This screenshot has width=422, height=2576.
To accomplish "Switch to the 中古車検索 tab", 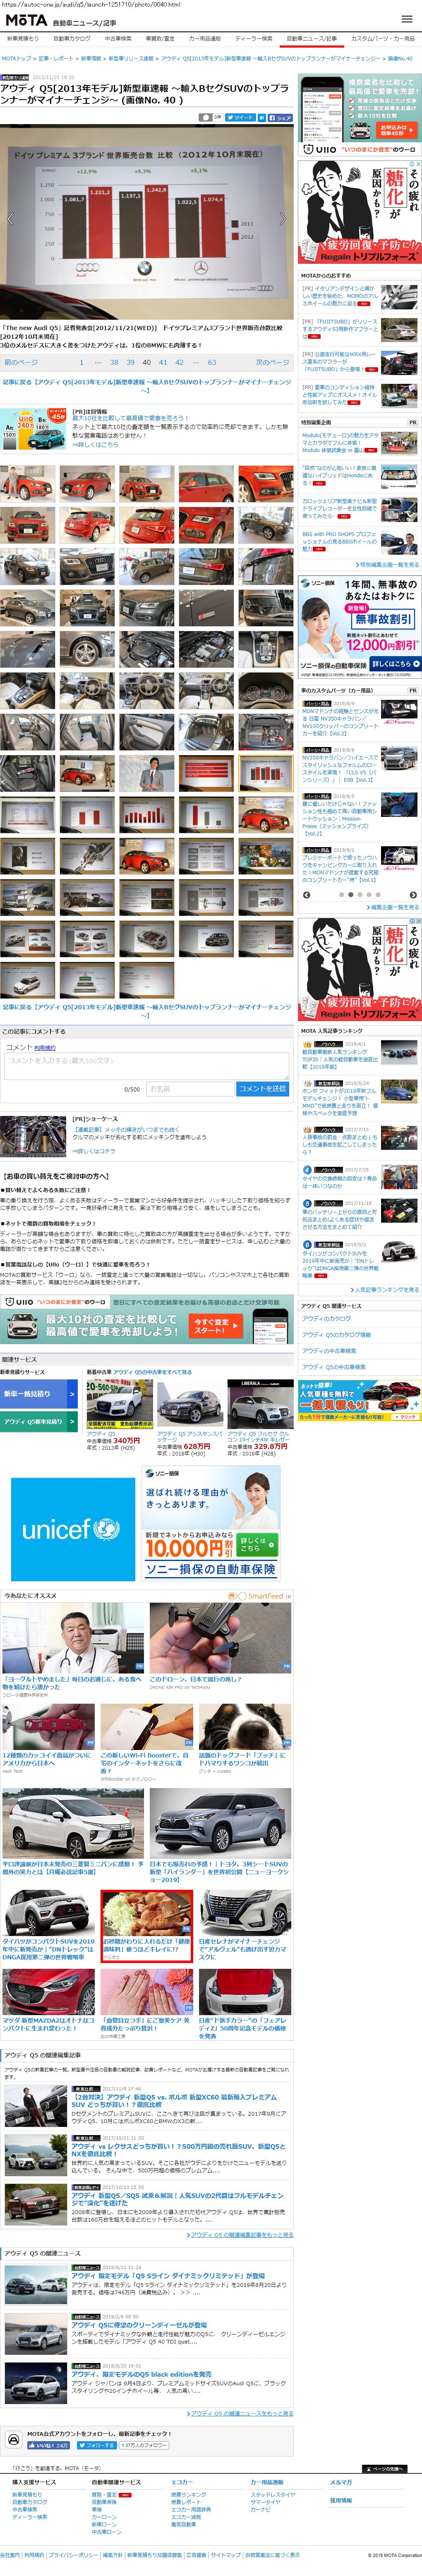I will pyautogui.click(x=118, y=38).
